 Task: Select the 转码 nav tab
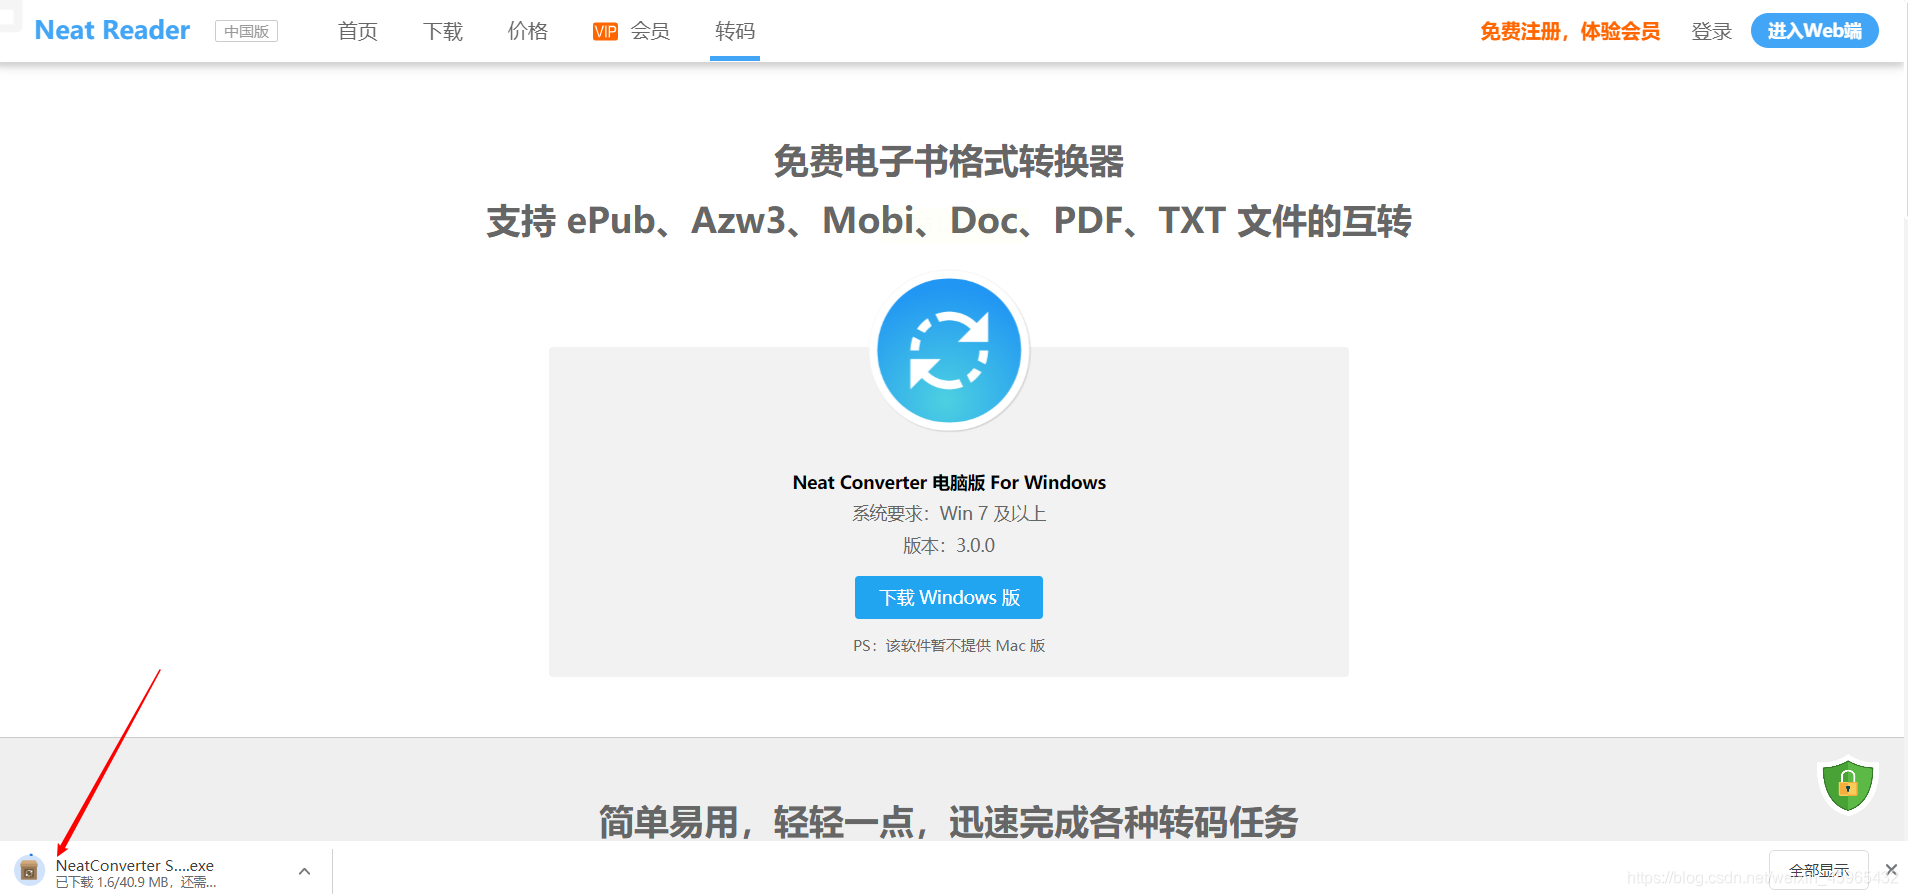pos(735,31)
